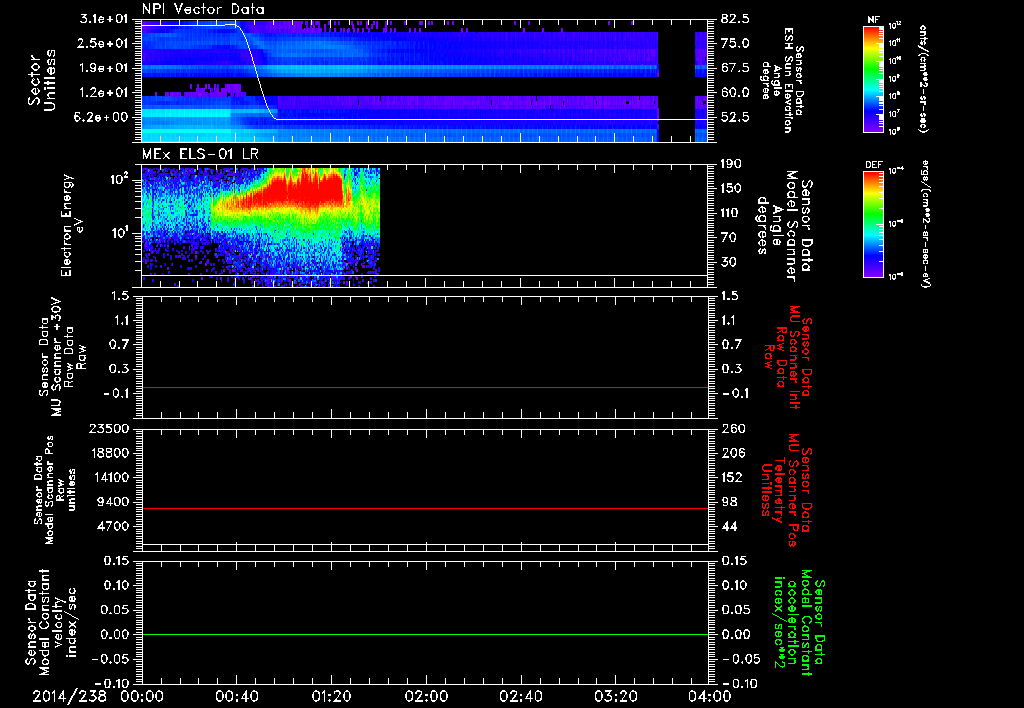Image resolution: width=1024 pixels, height=708 pixels.
Task: Click the "2014/238" date label
Action: tap(70, 696)
